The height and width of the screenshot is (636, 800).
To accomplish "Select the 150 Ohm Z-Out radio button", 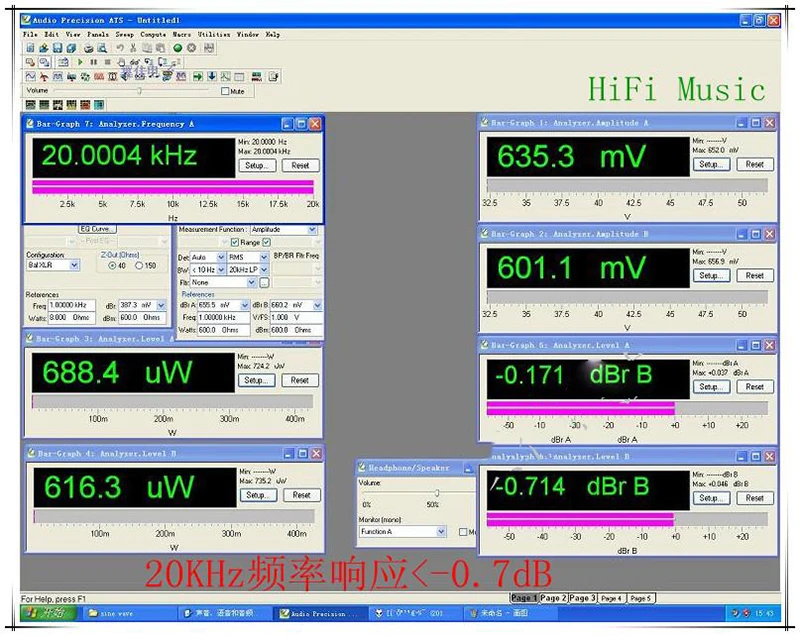I will pyautogui.click(x=139, y=266).
